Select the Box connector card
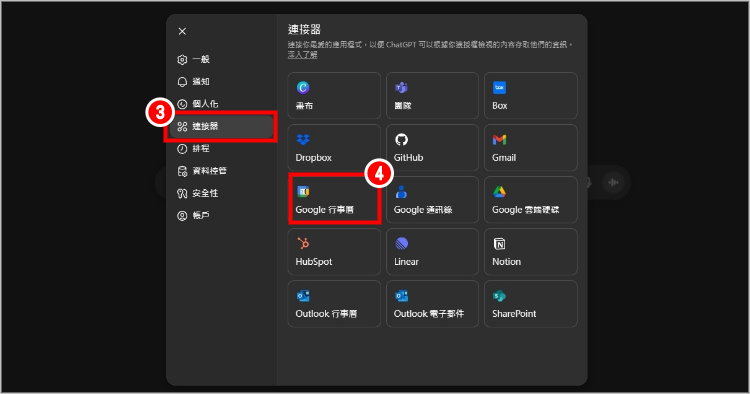The image size is (750, 394). click(x=531, y=96)
